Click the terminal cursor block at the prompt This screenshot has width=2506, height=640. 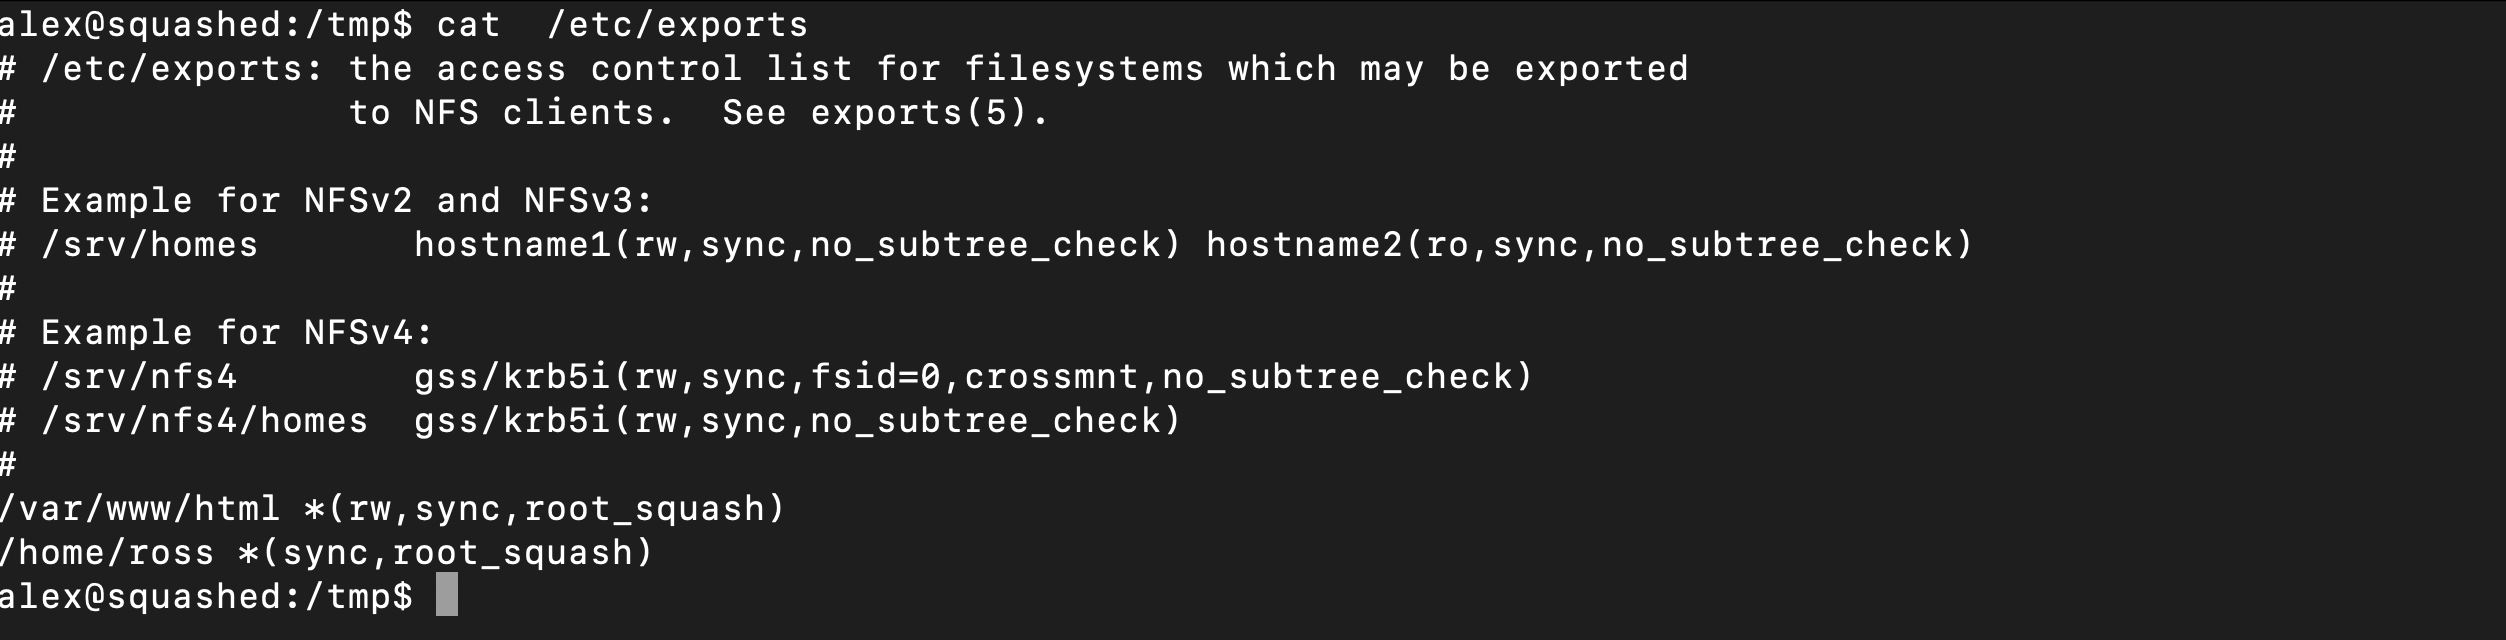point(447,595)
